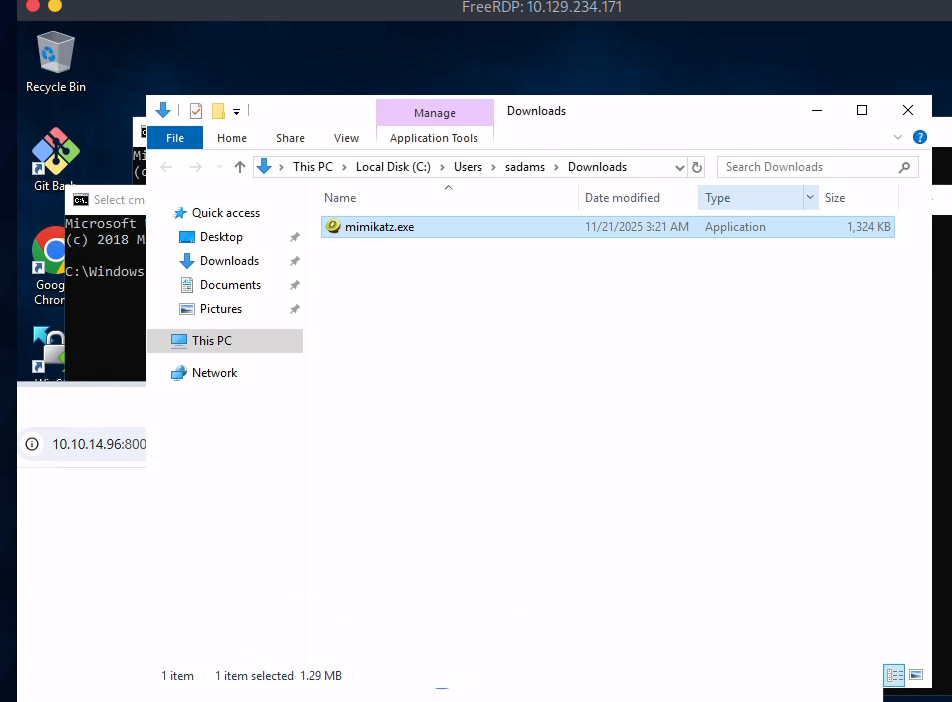Image resolution: width=952 pixels, height=702 pixels.
Task: Maximize the Downloads Explorer window
Action: pyautogui.click(x=862, y=110)
